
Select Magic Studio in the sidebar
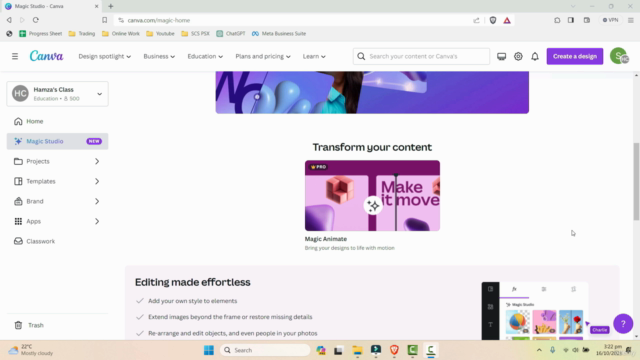[x=58, y=141]
